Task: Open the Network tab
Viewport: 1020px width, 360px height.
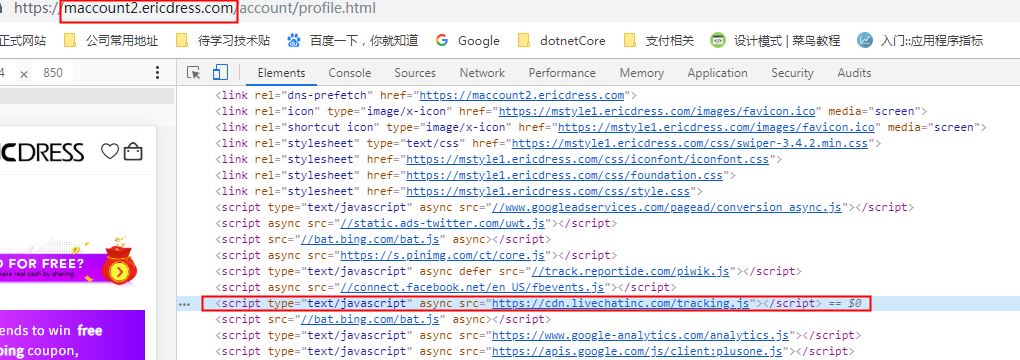Action: click(x=482, y=73)
